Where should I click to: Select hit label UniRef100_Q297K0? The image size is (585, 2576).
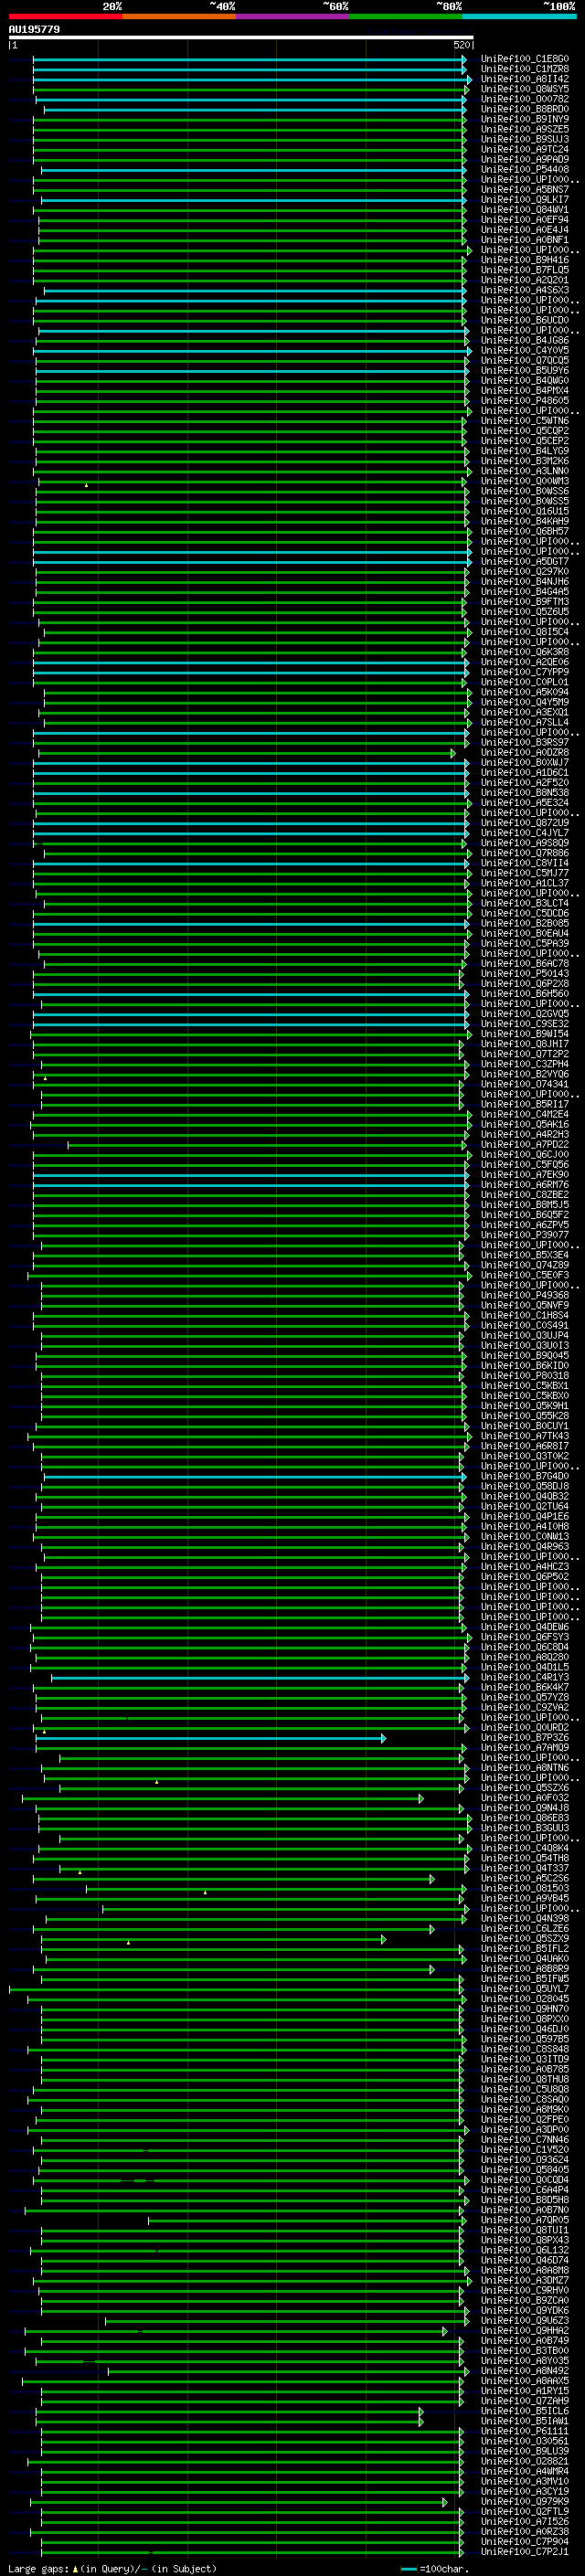524,572
